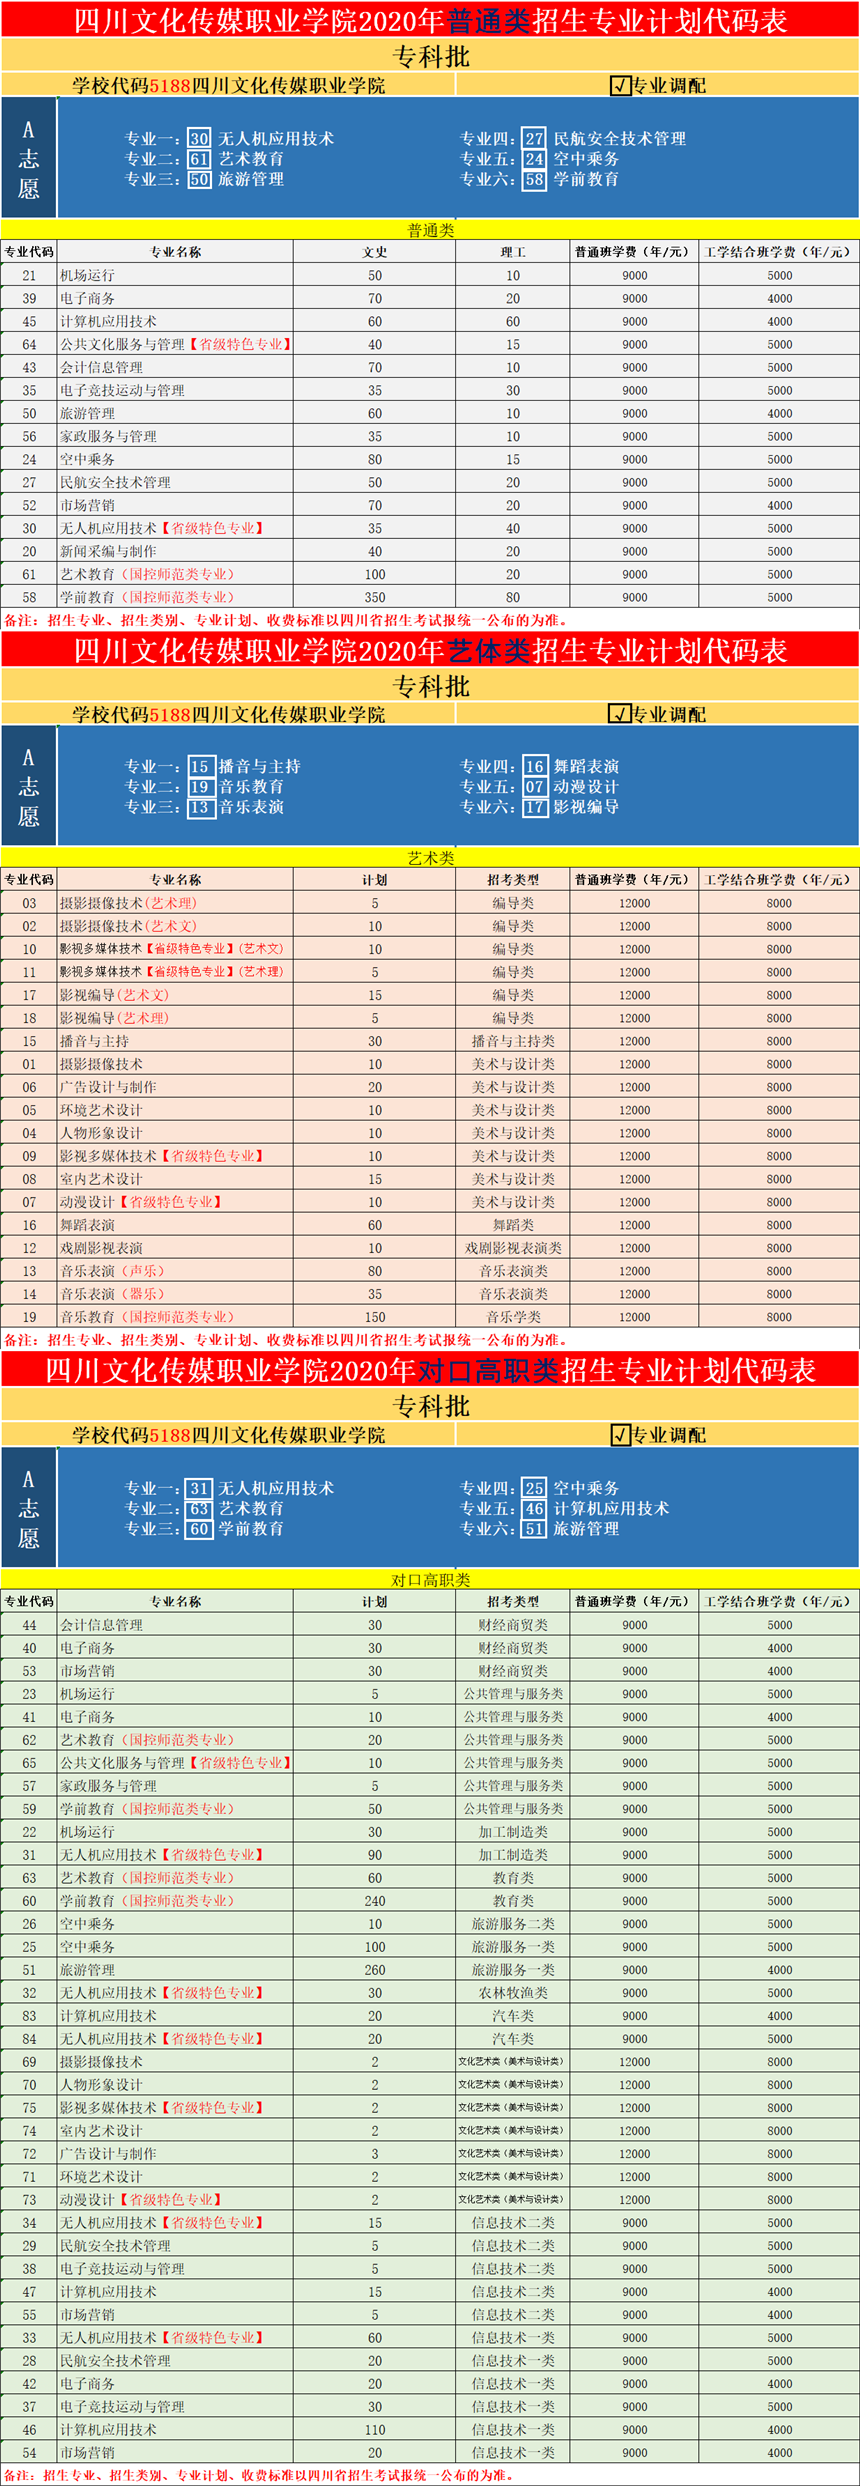860x2486 pixels.
Task: Select the boxed code 61 beside 专业二
Action: pyautogui.click(x=199, y=159)
